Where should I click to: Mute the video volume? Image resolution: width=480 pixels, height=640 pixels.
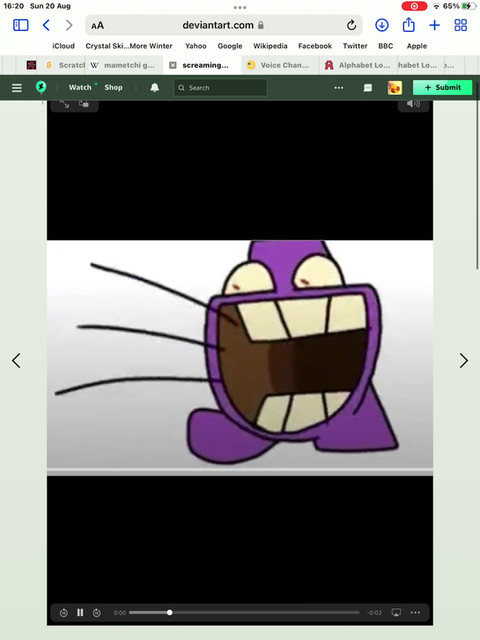(x=413, y=104)
